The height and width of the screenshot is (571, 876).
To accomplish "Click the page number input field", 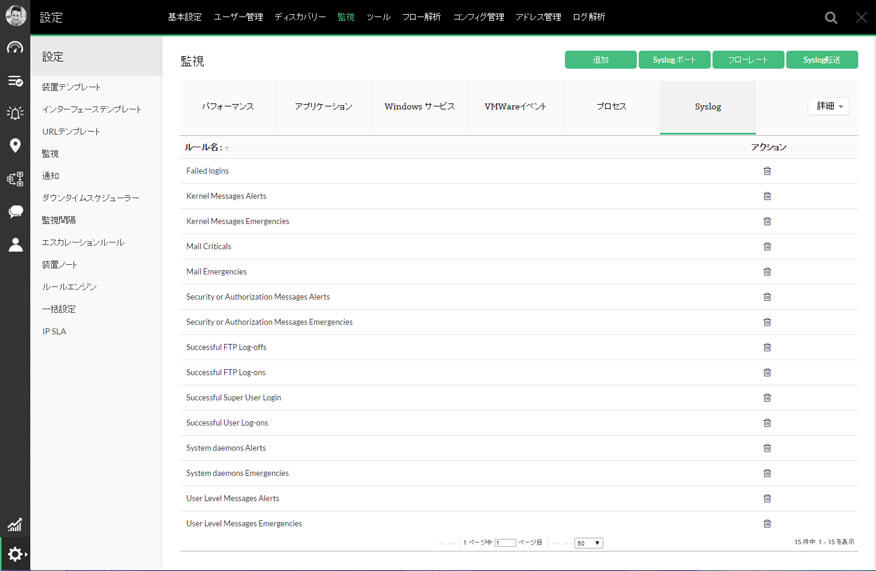I will [505, 543].
